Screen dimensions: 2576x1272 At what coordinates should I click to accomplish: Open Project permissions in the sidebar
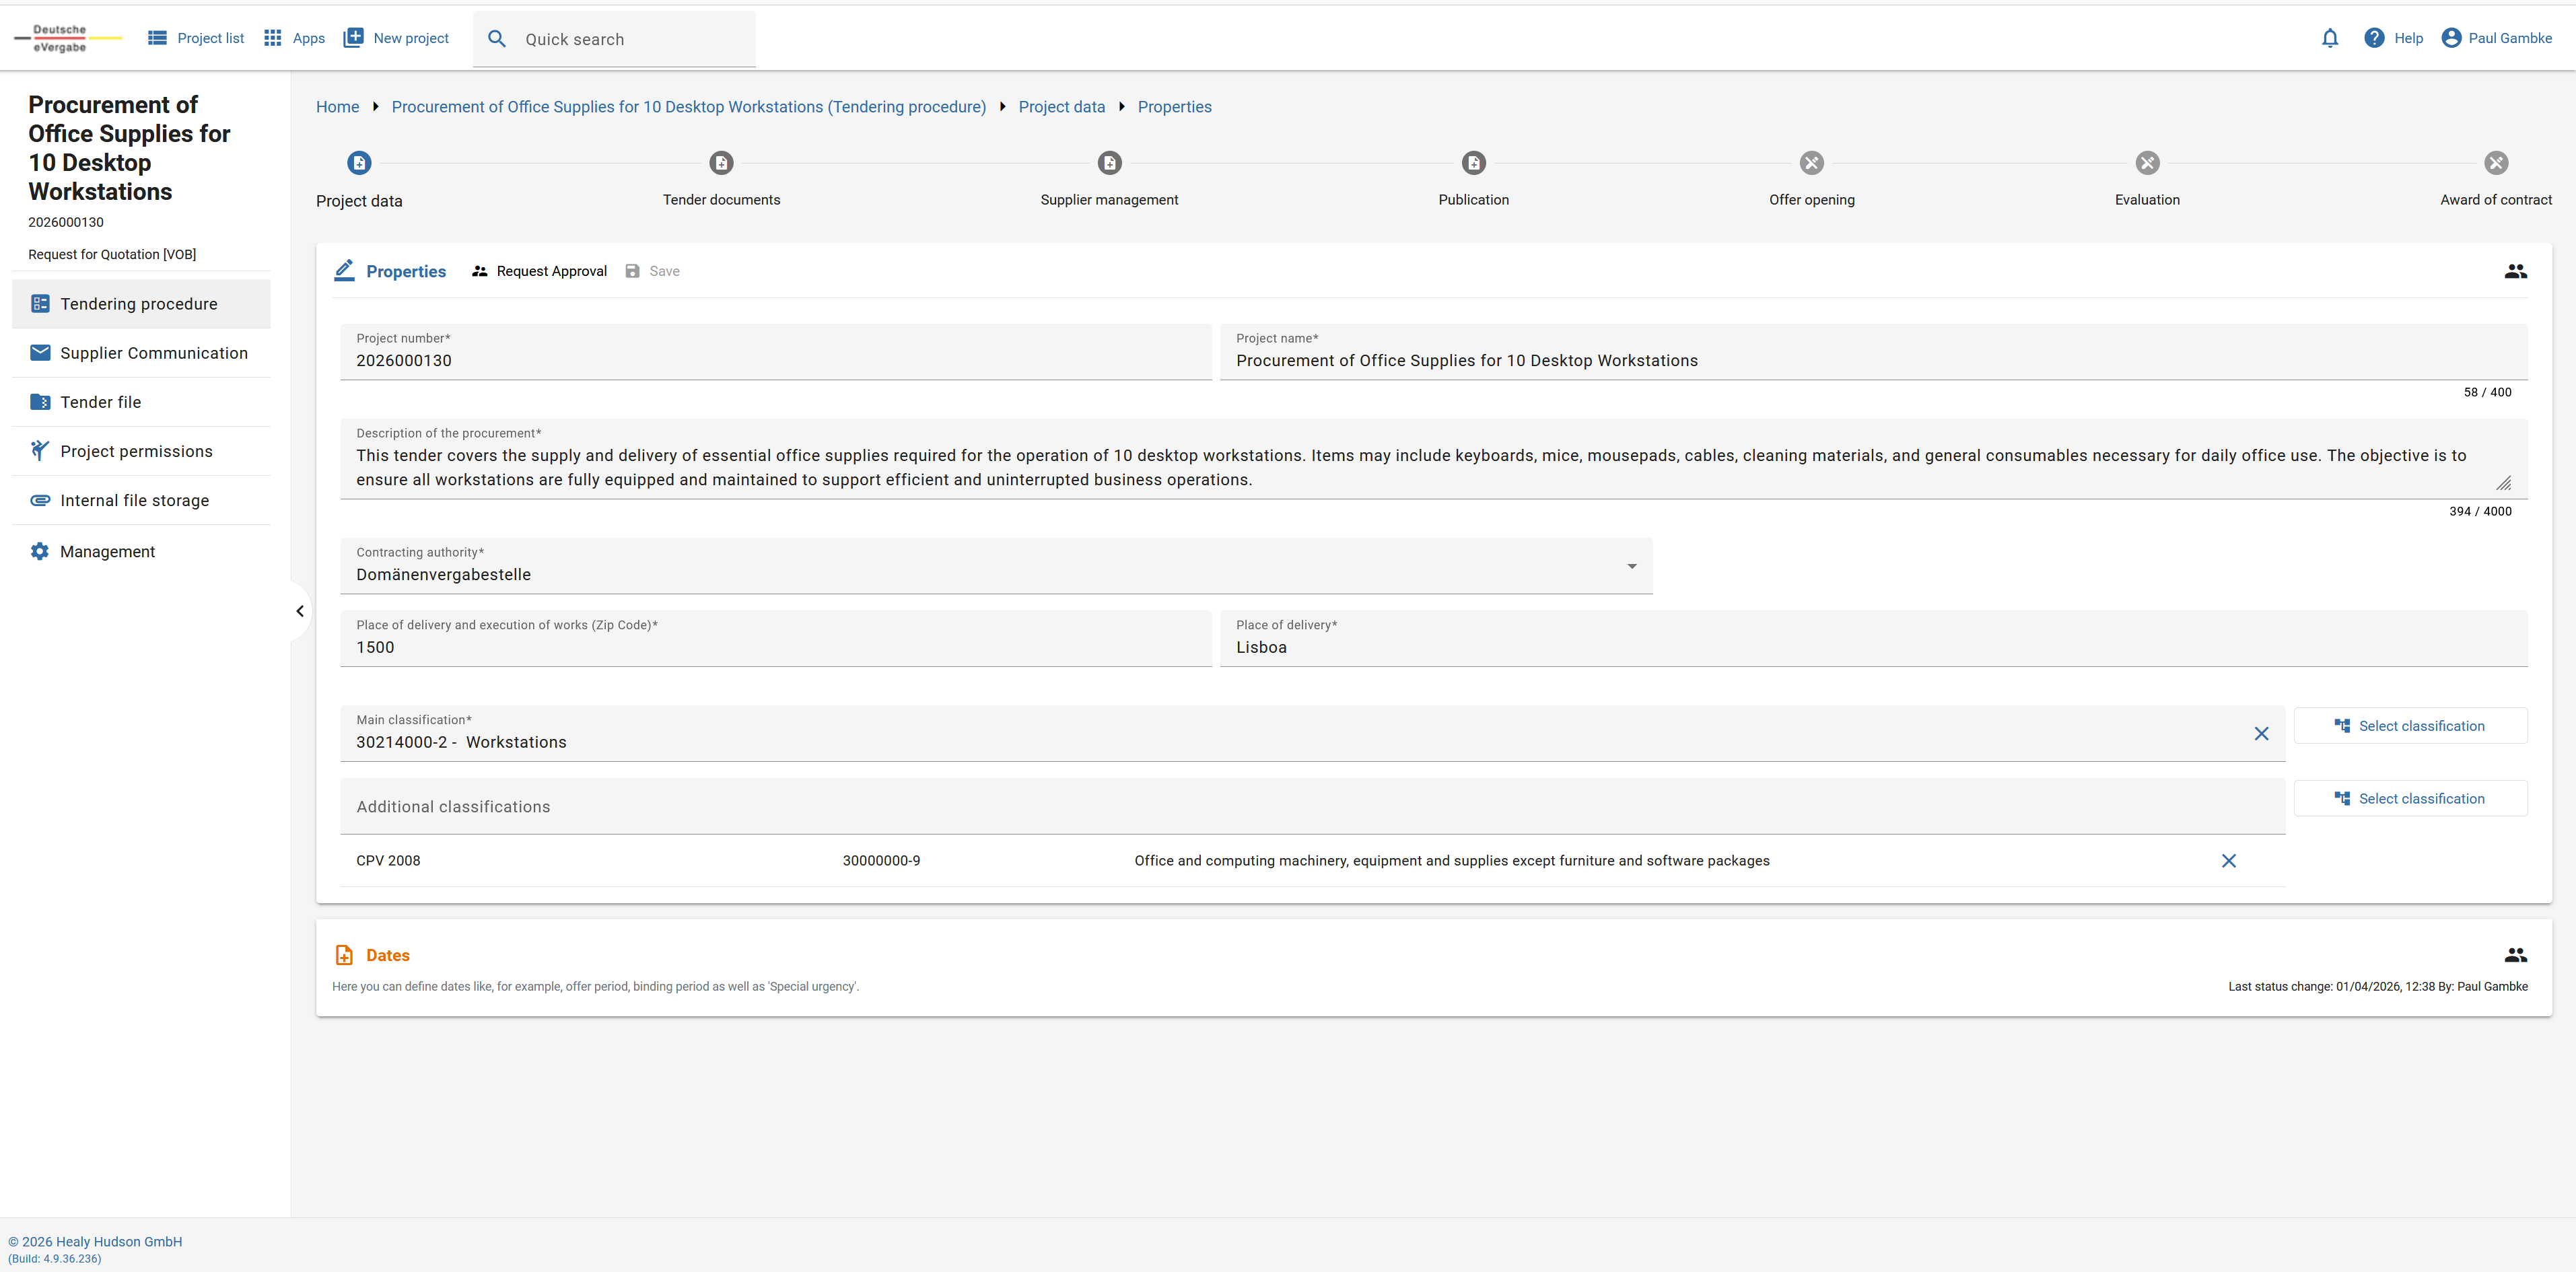pos(136,451)
